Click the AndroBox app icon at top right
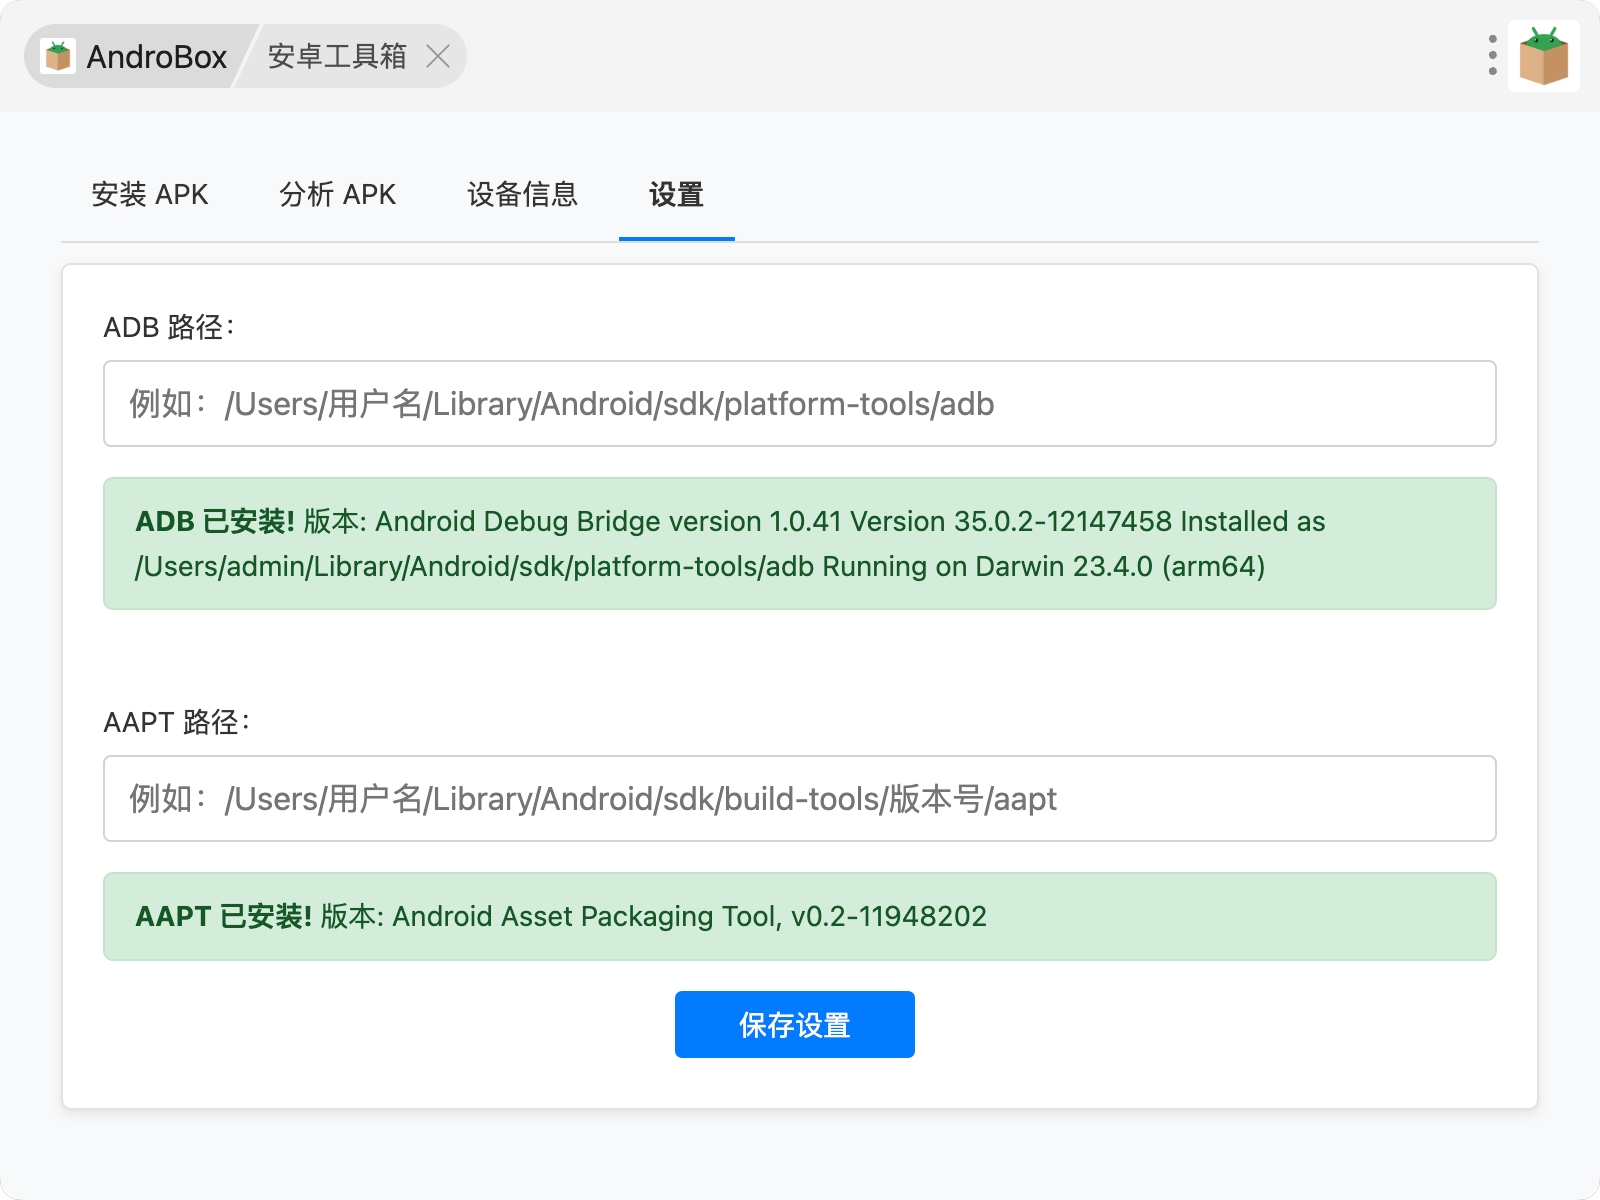The image size is (1600, 1200). tap(1544, 56)
